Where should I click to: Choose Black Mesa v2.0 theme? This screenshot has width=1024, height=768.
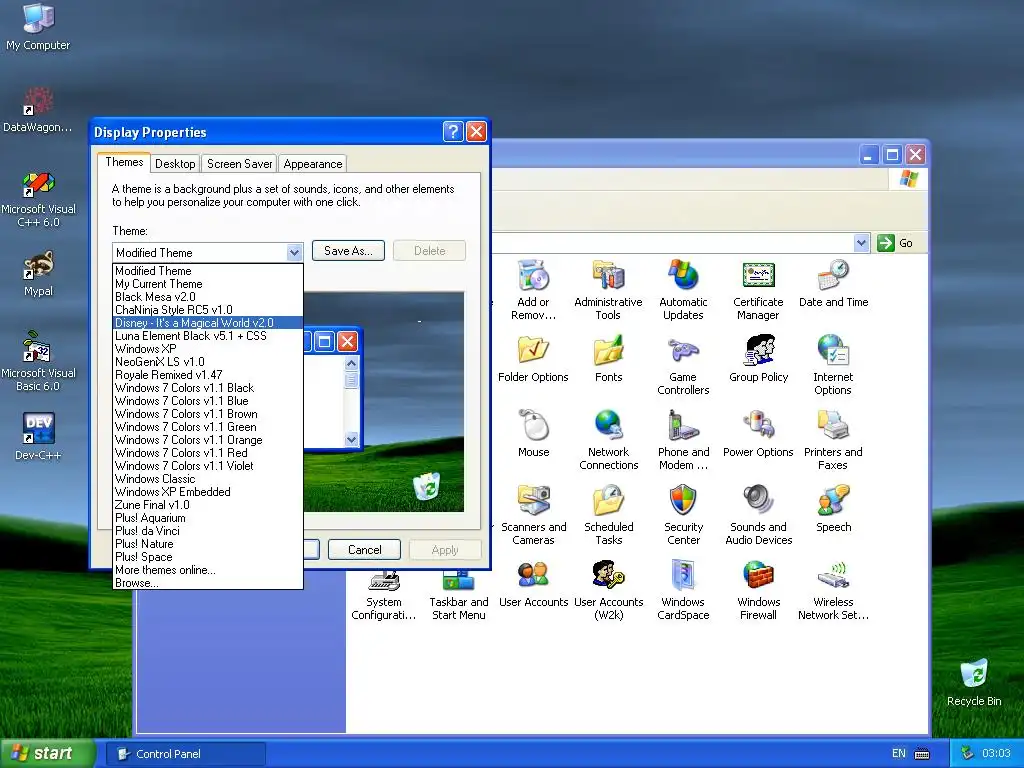(208, 296)
